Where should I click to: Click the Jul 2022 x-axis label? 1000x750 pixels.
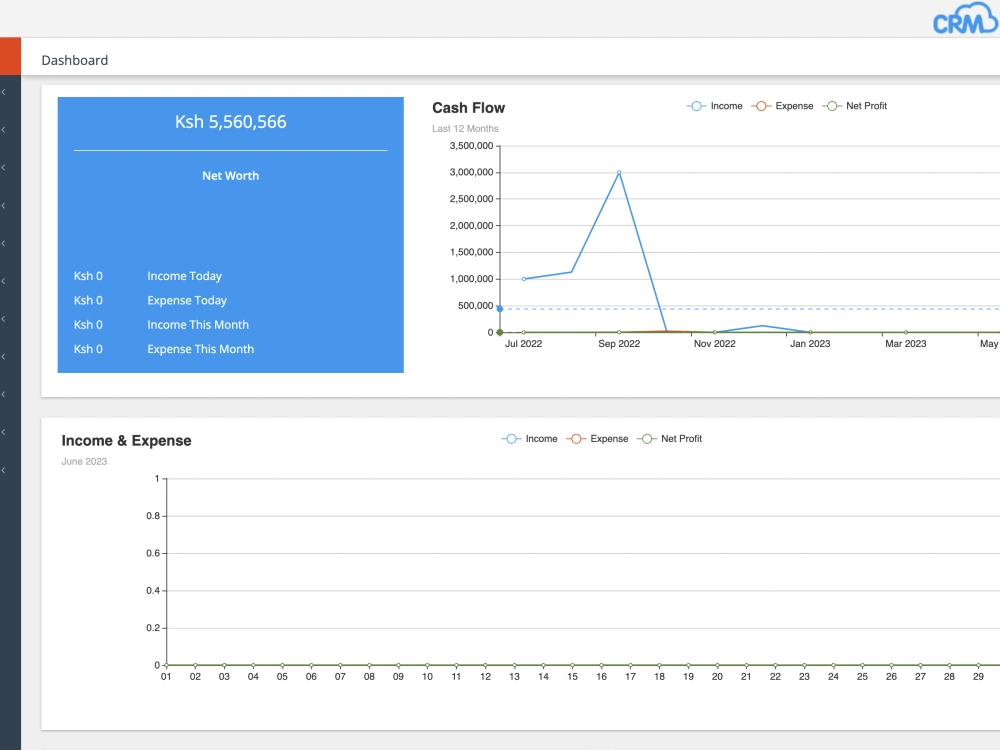[524, 344]
